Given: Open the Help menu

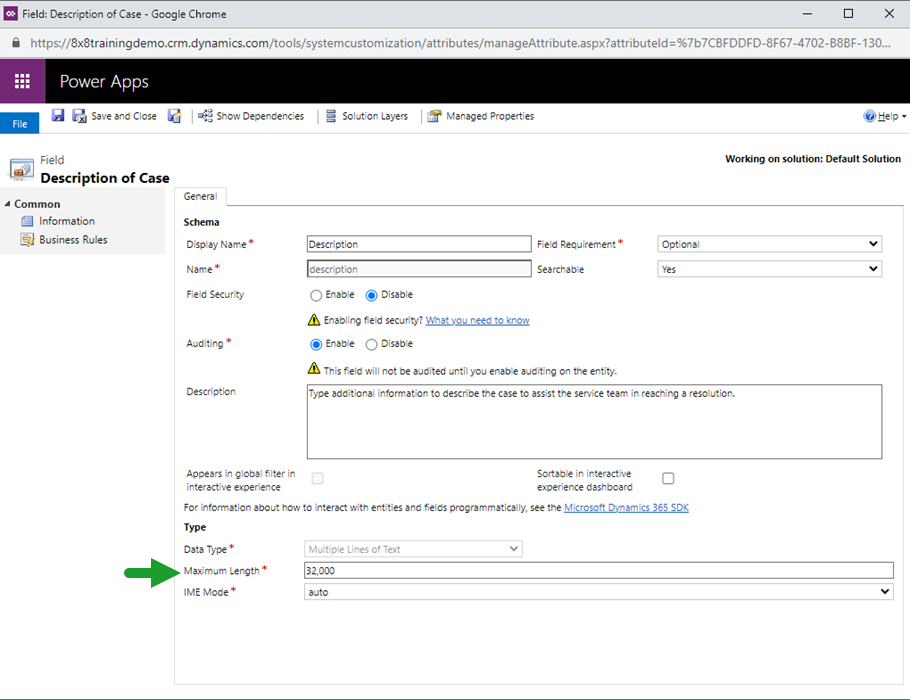Looking at the screenshot, I should (884, 115).
